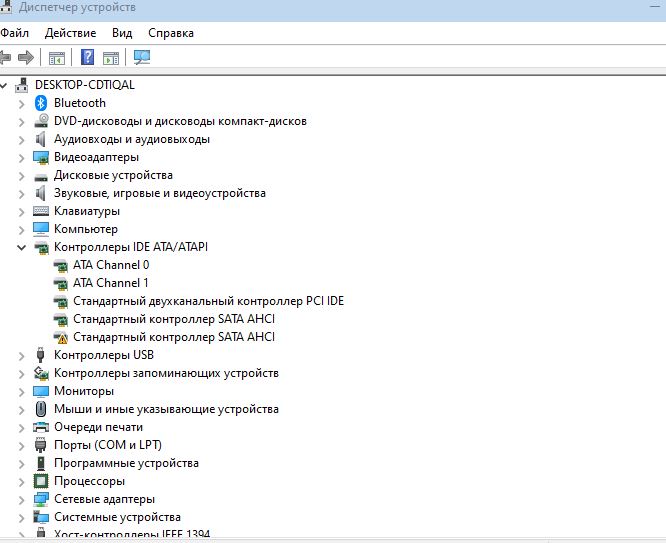Click the processor chip icon next to Процессоры
666x543 pixels.
tap(41, 481)
